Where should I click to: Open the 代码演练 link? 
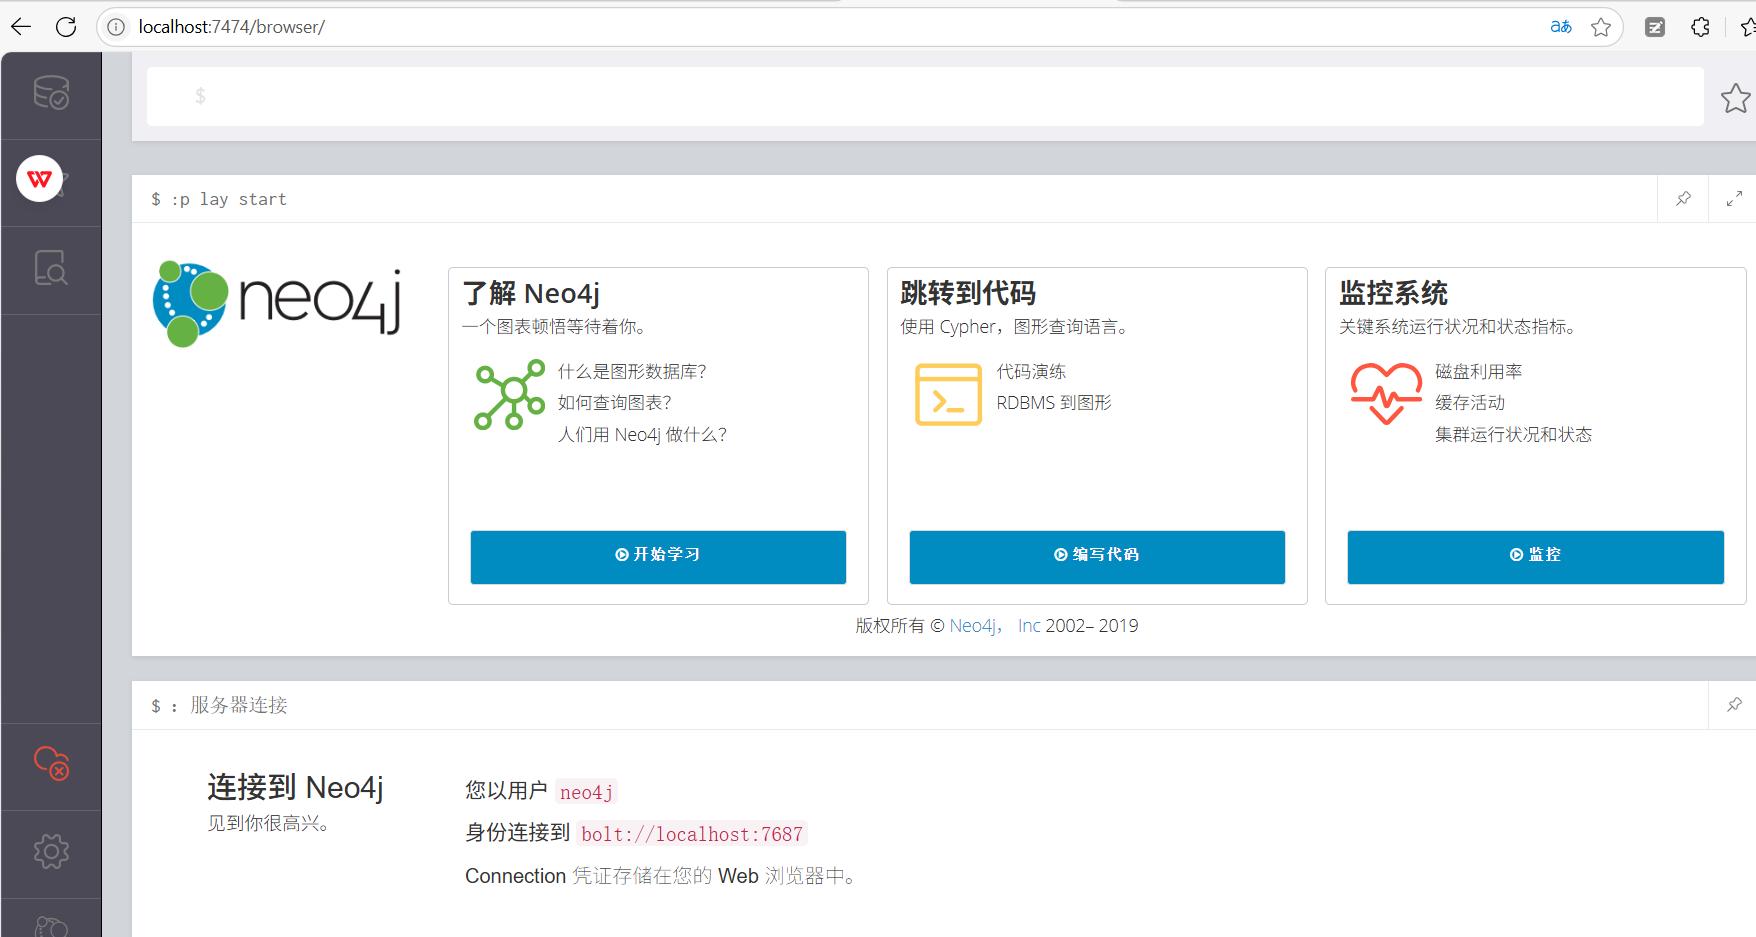coord(1031,372)
